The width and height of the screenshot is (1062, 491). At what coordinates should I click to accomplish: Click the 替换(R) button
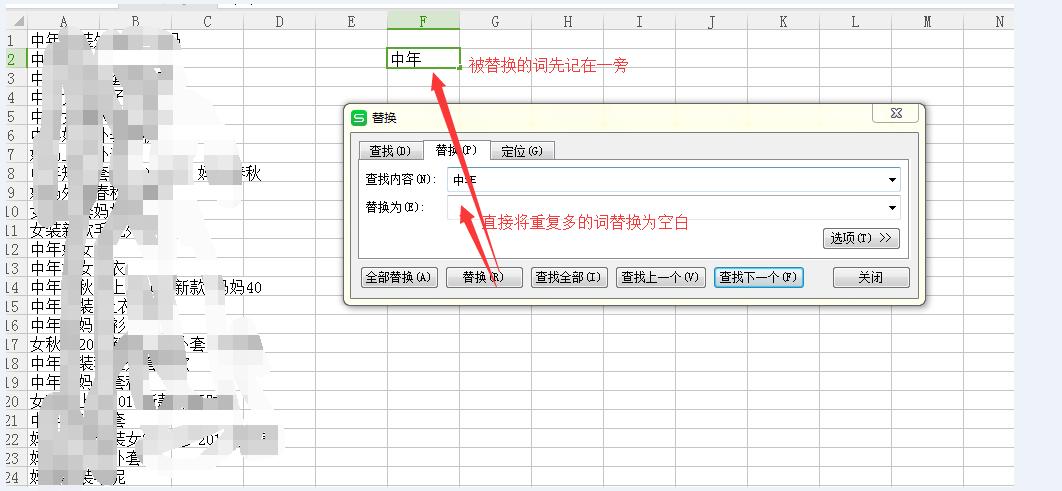[x=484, y=278]
